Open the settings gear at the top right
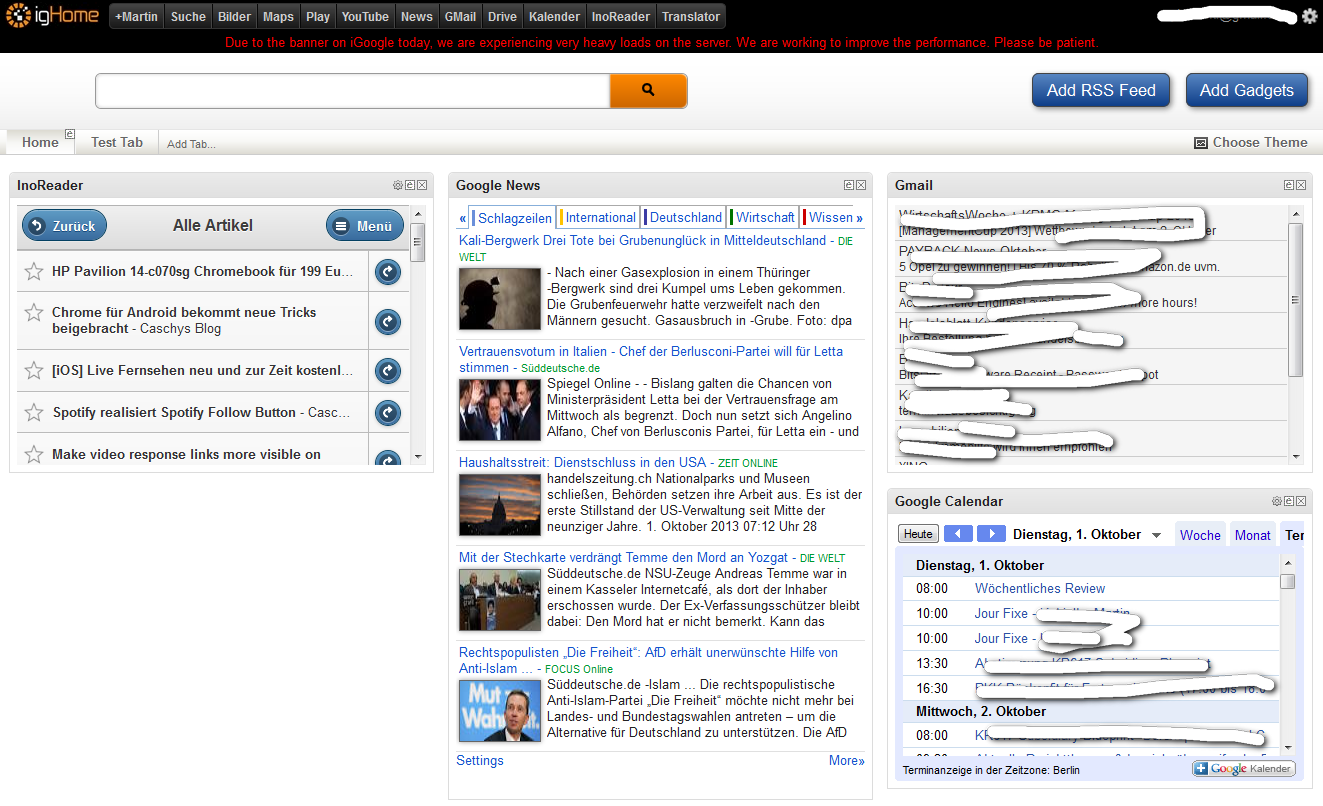This screenshot has height=806, width=1323. pos(1309,16)
